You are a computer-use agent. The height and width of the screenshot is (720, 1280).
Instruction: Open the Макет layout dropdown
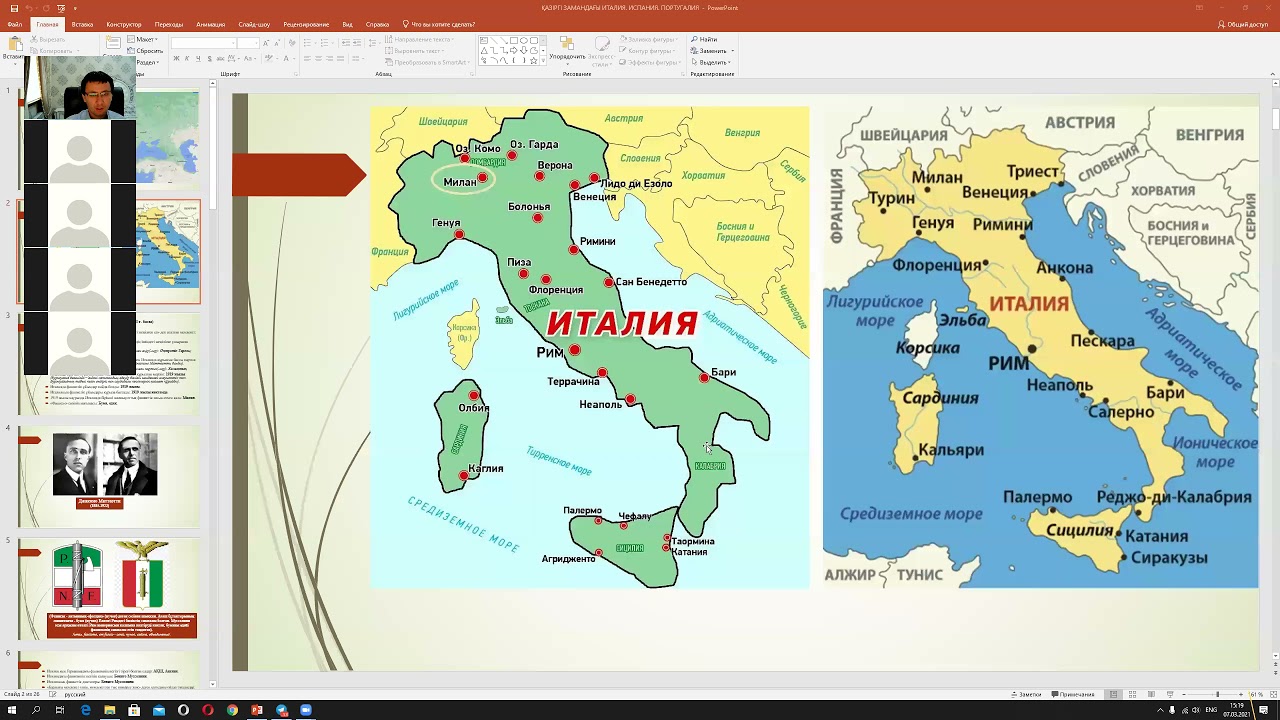coord(143,40)
